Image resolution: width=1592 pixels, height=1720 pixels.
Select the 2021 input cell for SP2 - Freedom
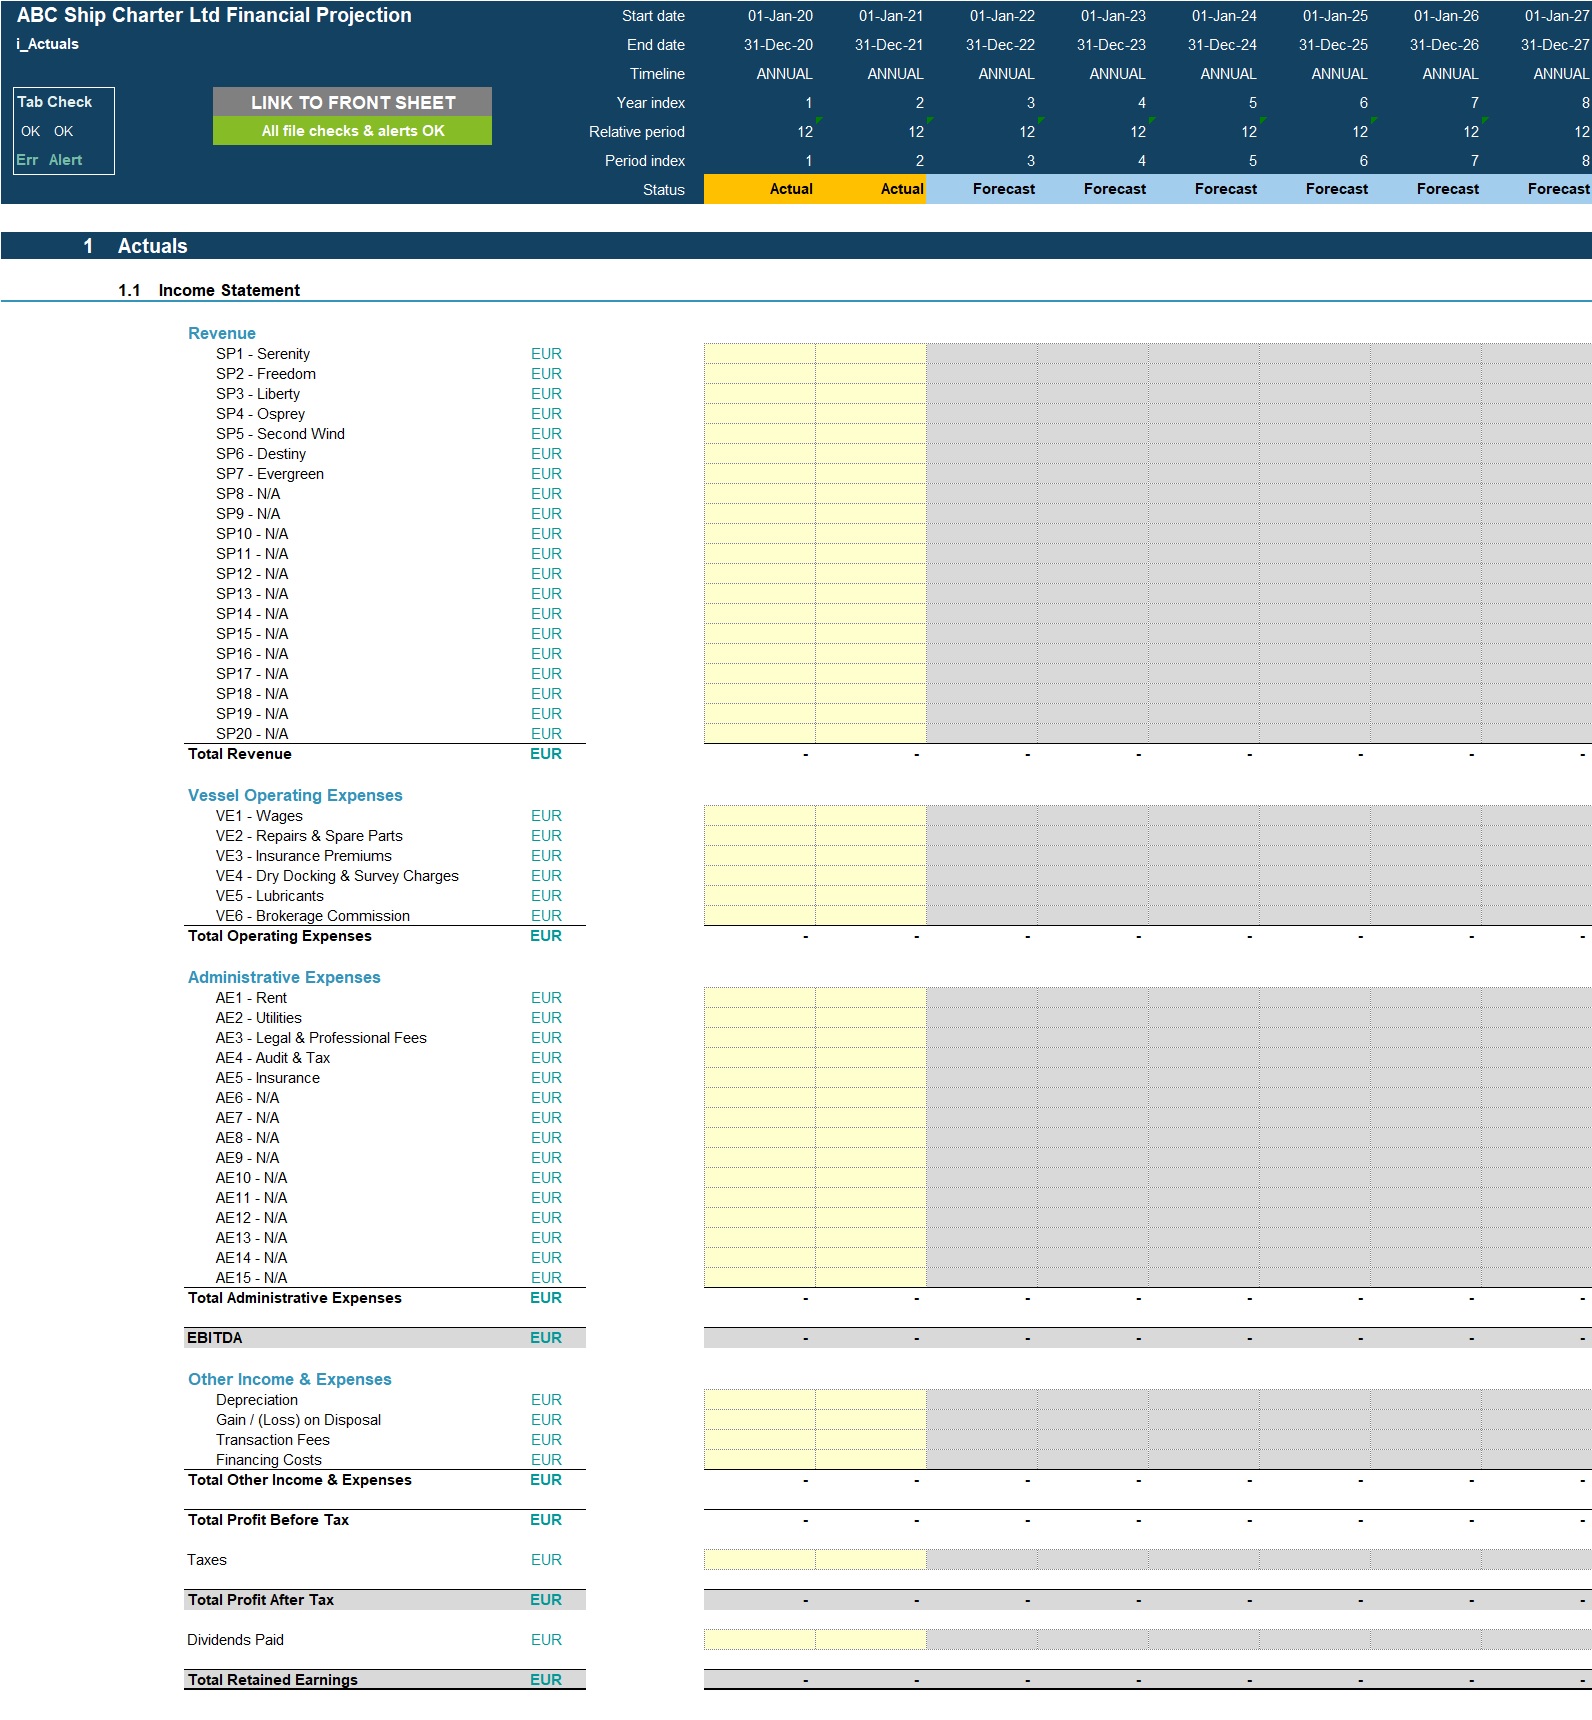tap(871, 374)
